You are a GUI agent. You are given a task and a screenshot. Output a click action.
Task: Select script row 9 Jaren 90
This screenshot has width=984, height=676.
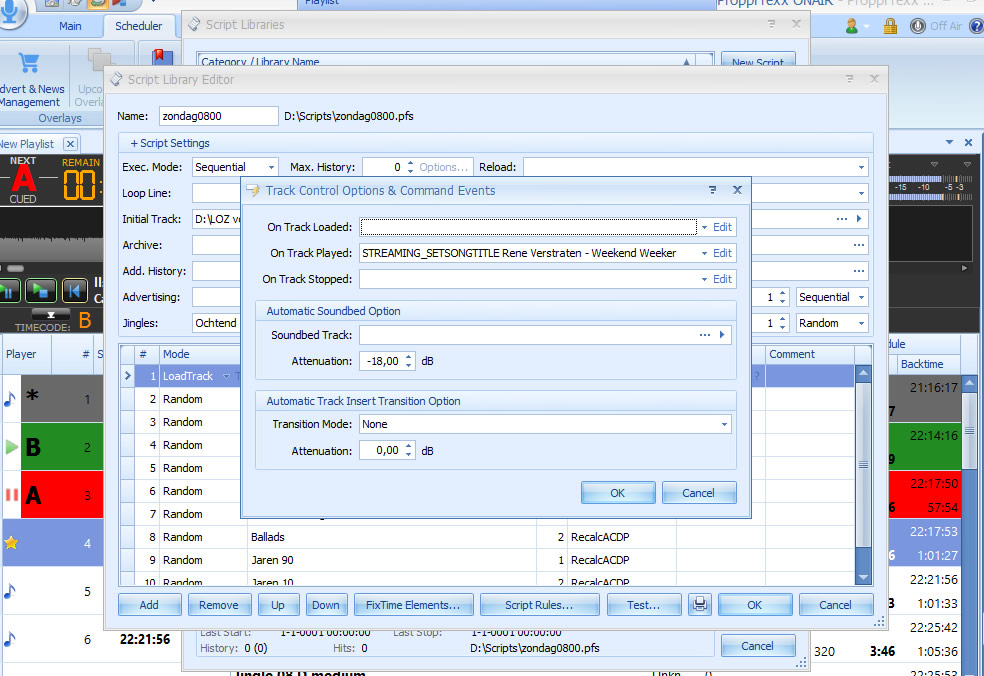(x=486, y=560)
